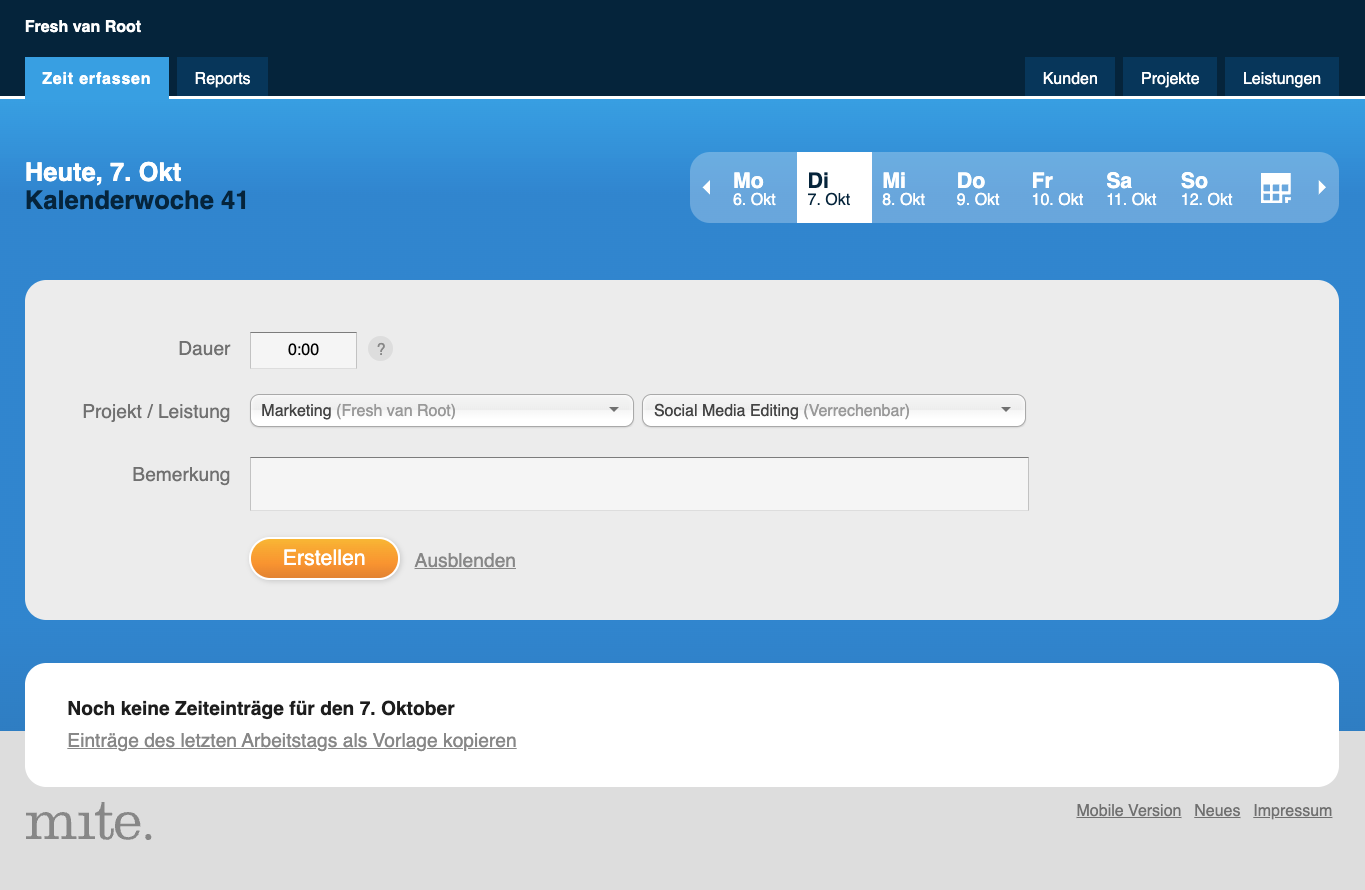
Task: Click the mite. logo in footer
Action: [89, 821]
